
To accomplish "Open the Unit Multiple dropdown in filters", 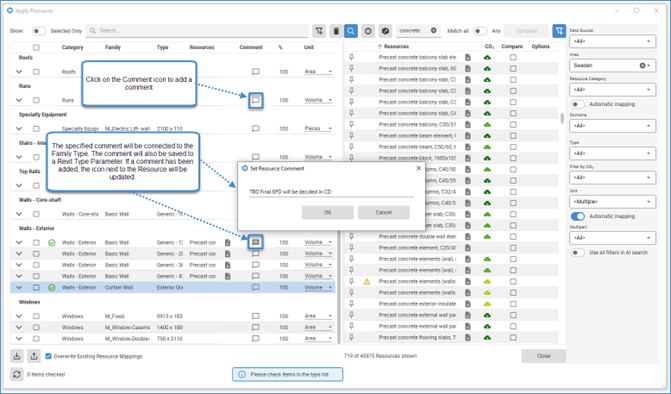I will (612, 201).
